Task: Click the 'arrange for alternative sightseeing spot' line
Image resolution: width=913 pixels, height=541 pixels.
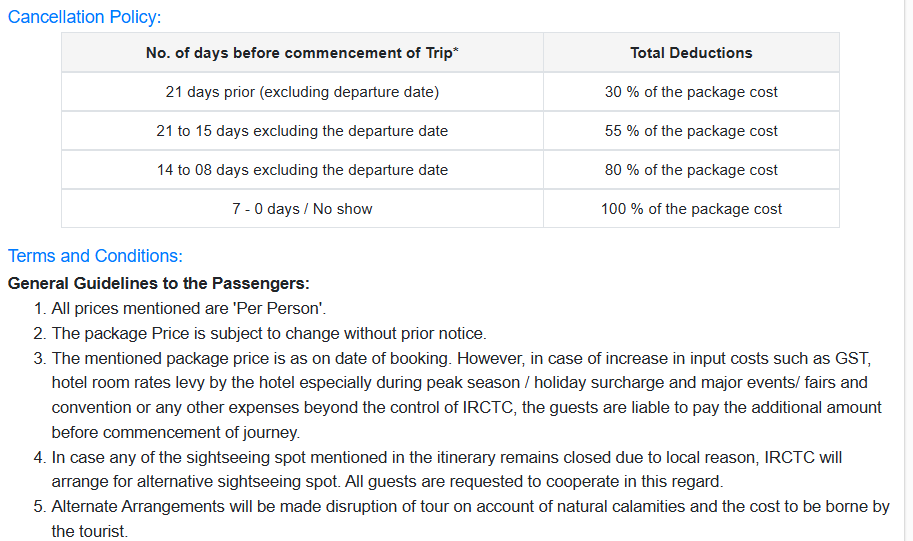Action: coord(387,482)
